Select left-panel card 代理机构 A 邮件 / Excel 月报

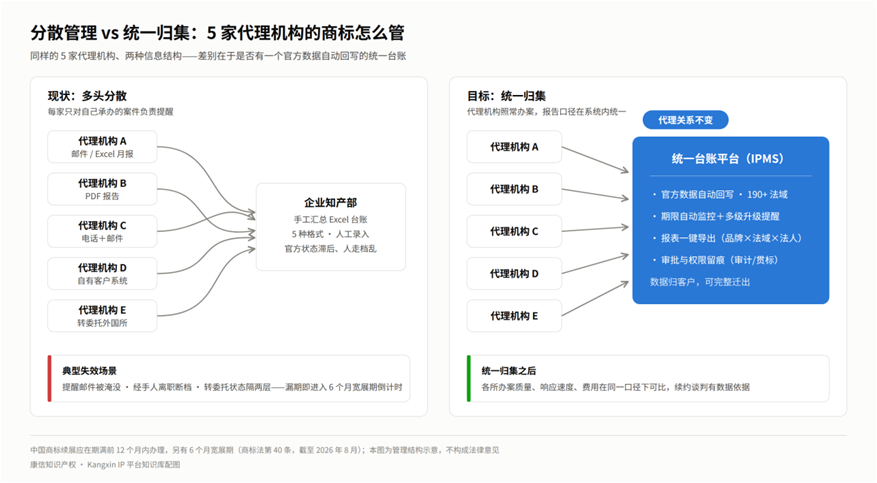(102, 147)
